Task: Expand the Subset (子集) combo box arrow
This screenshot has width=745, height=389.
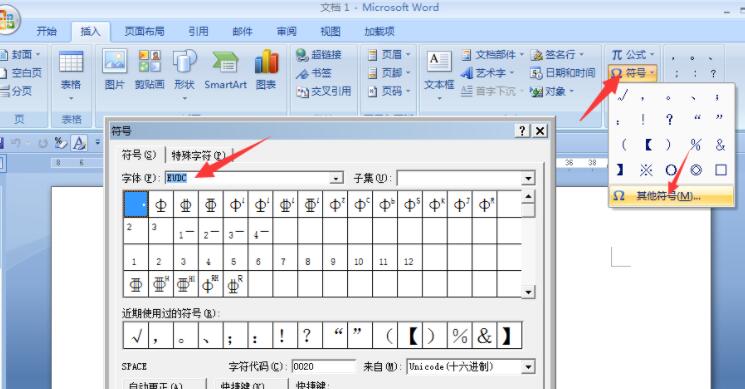Action: pos(528,178)
